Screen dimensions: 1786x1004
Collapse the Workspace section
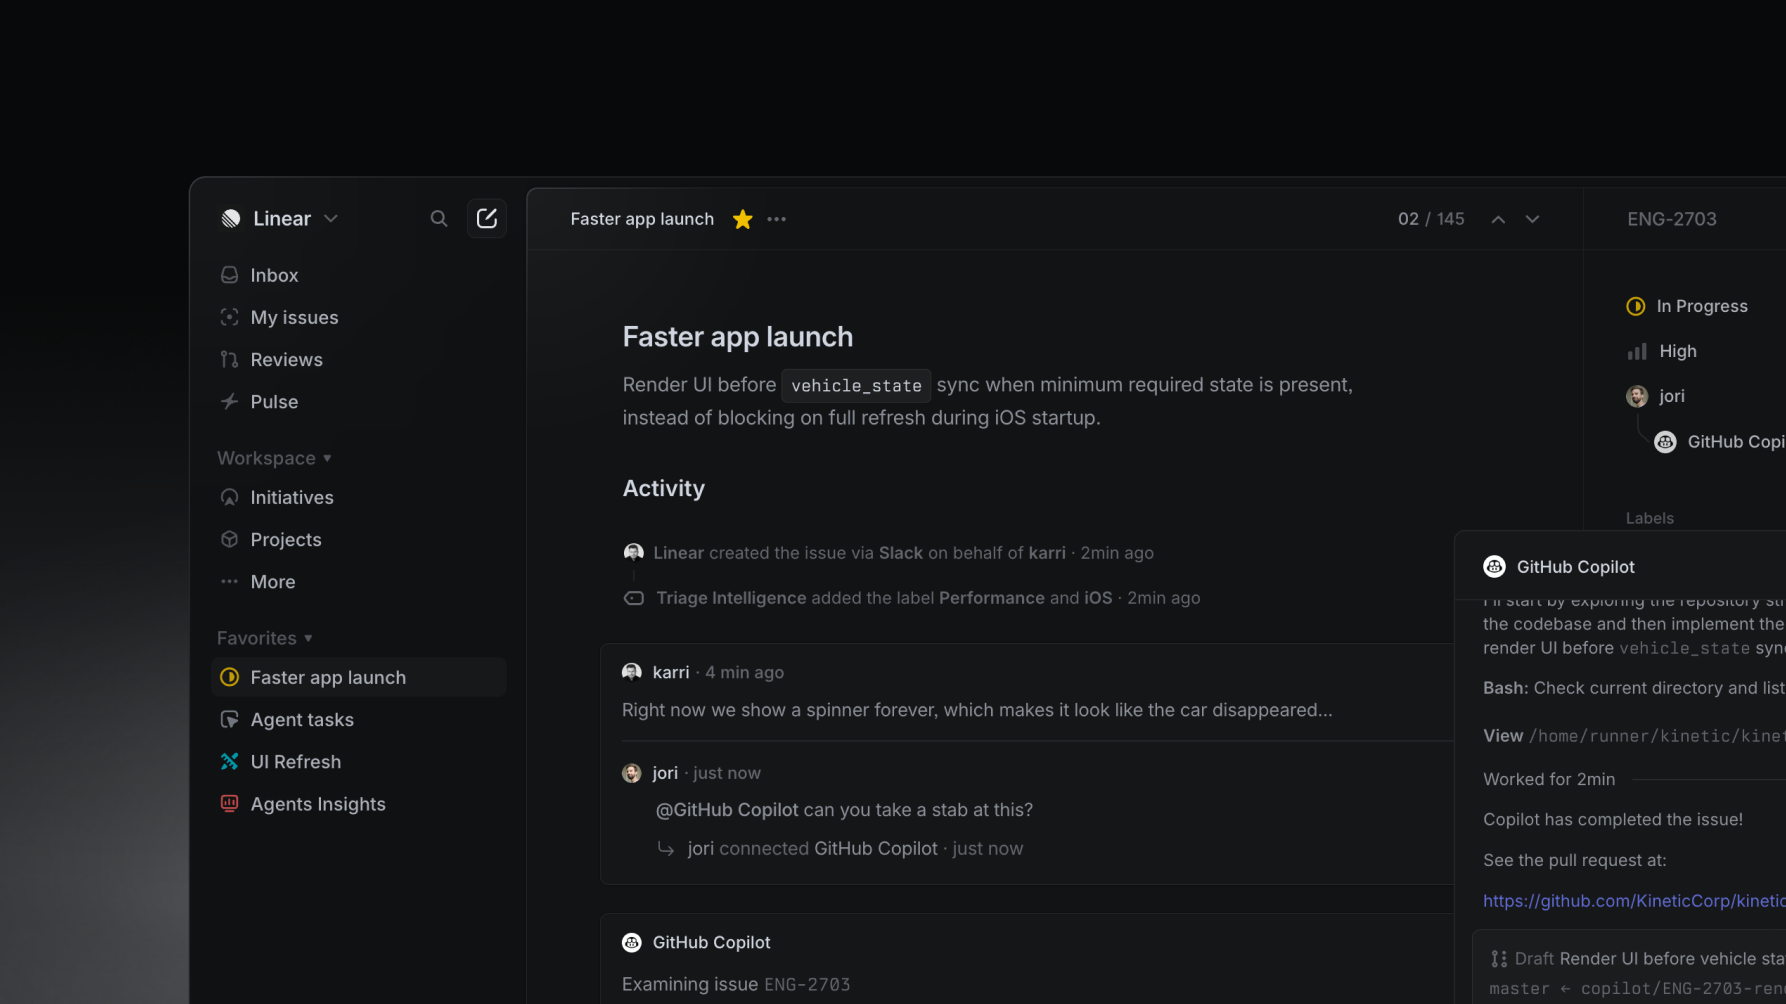pos(274,458)
